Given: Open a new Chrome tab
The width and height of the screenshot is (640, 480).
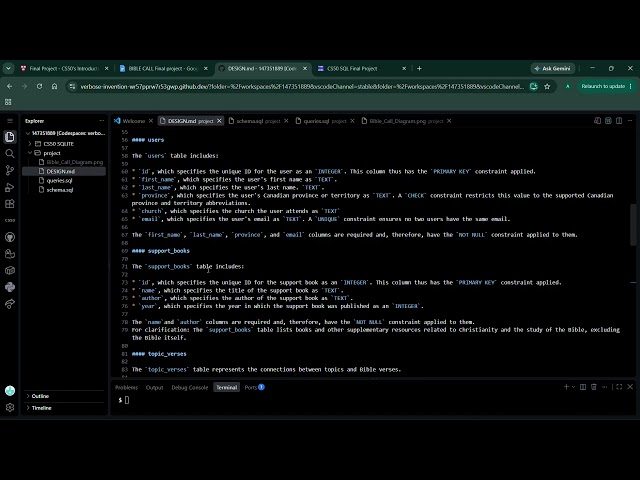Looking at the screenshot, I should (x=419, y=69).
